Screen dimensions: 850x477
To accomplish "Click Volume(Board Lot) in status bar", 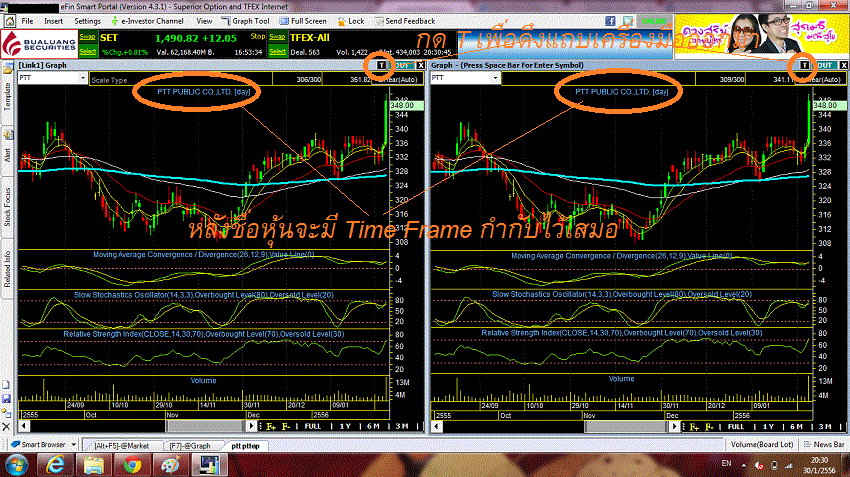I will coord(762,444).
